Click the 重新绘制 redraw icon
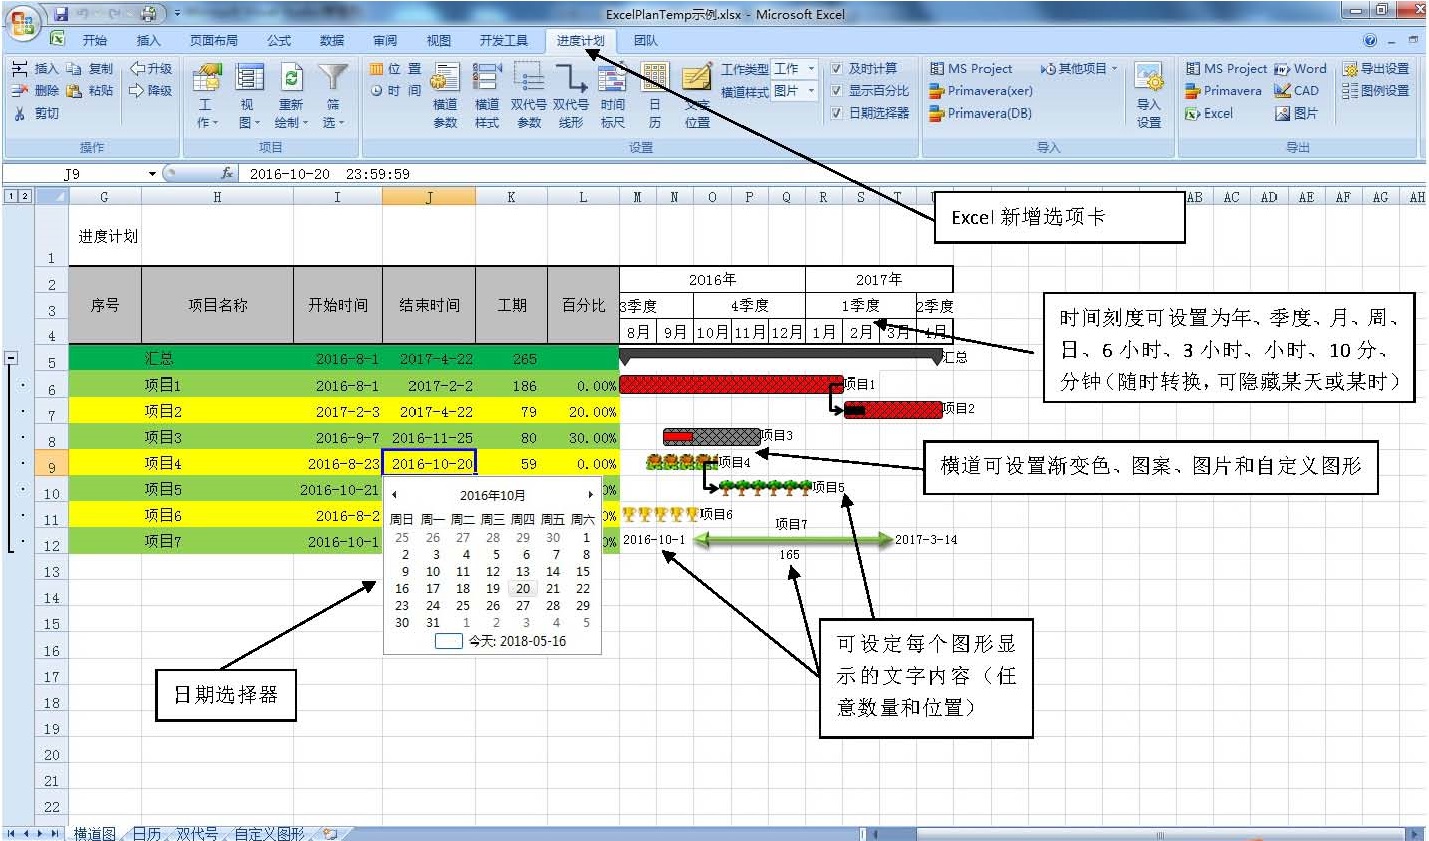 coord(291,79)
